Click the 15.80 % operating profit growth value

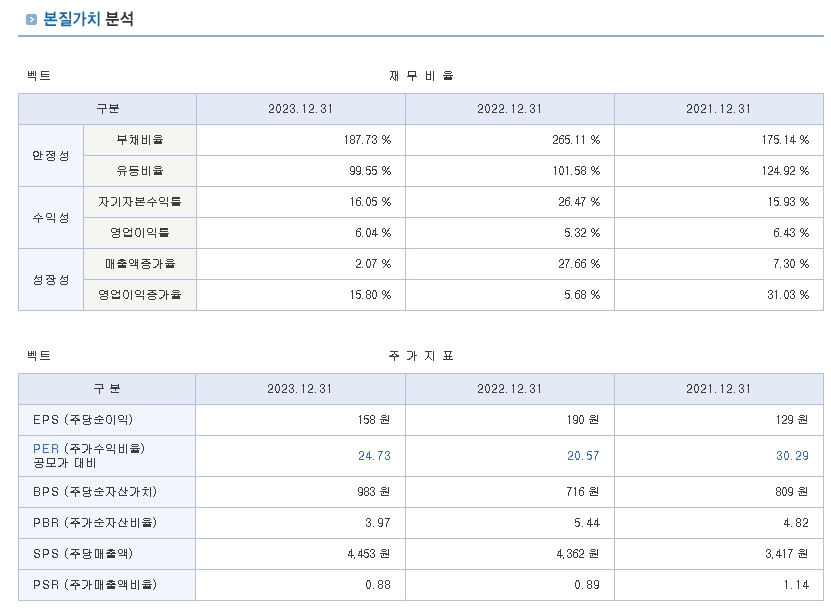click(370, 295)
